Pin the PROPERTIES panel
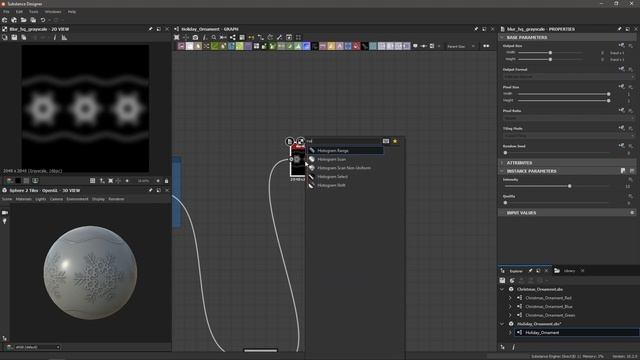 [x=619, y=29]
